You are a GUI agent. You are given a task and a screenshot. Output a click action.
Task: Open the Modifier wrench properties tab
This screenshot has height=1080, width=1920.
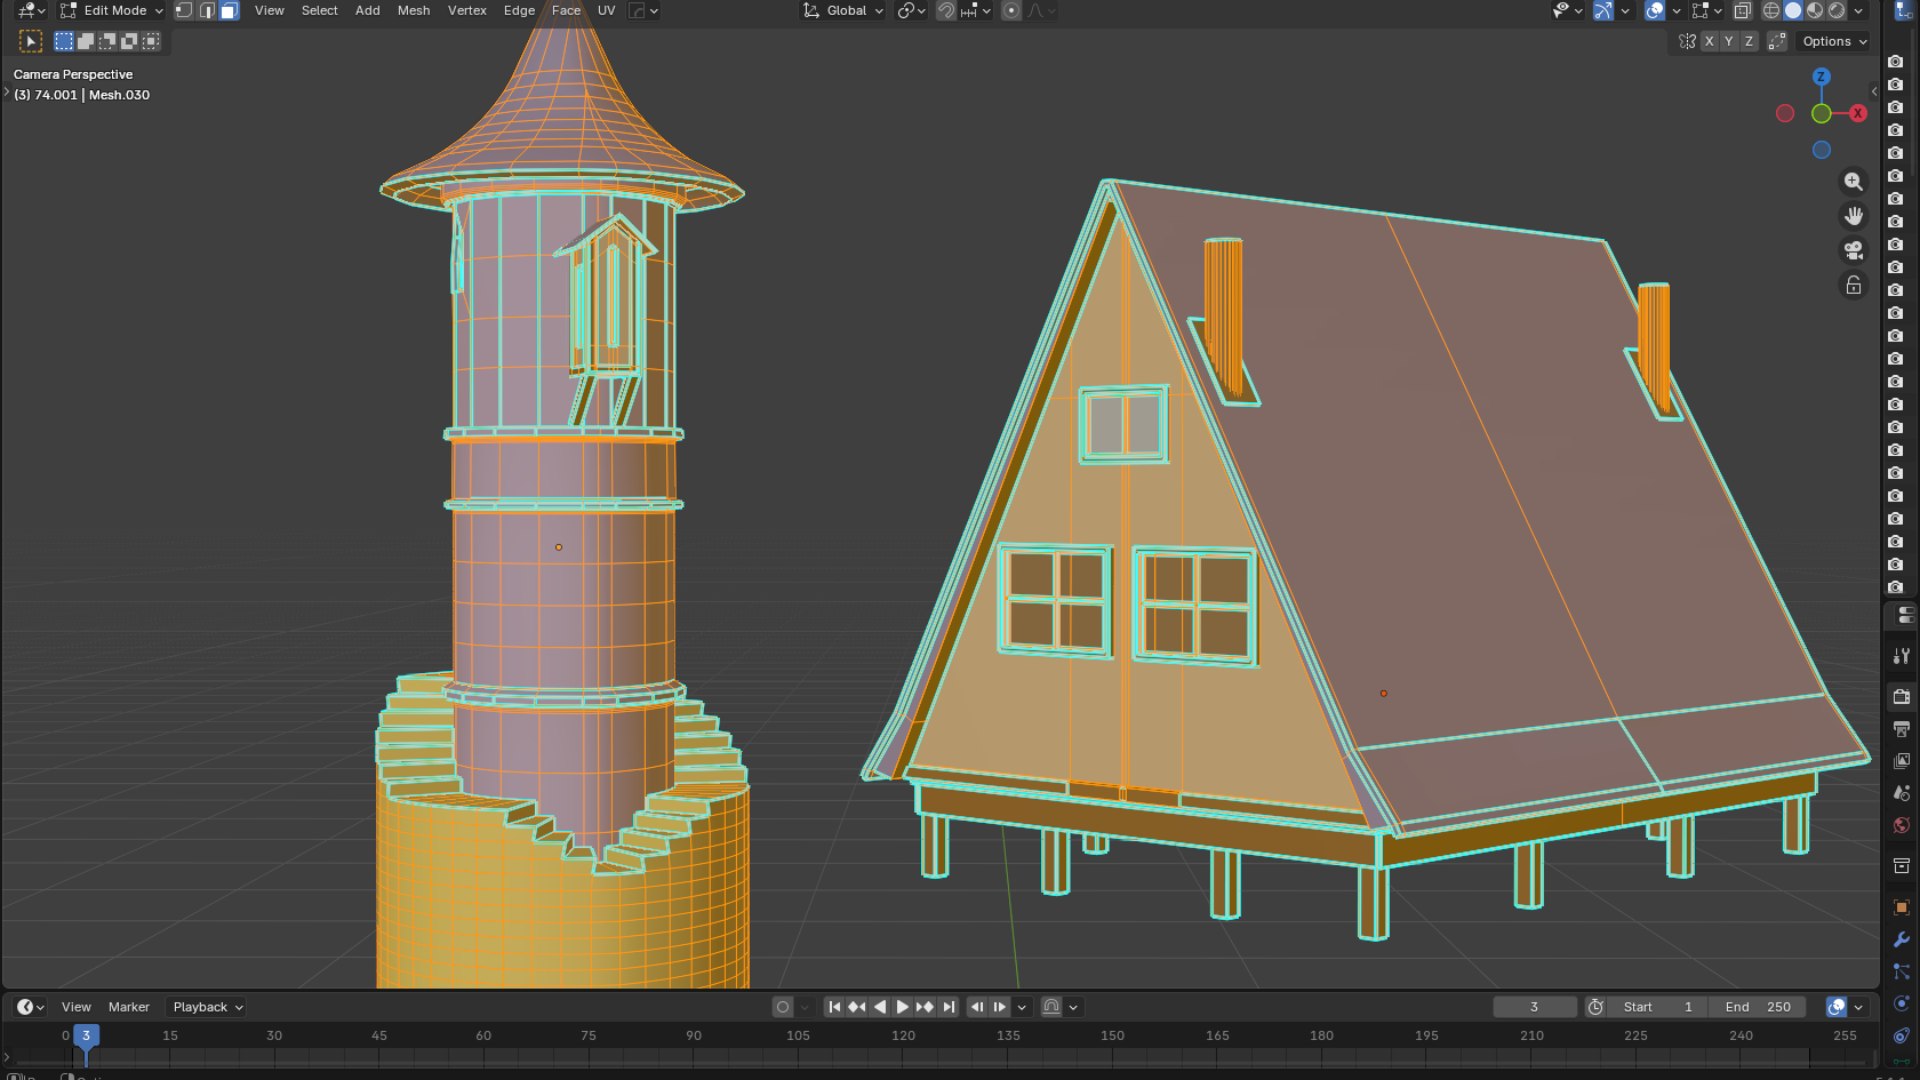[1901, 940]
